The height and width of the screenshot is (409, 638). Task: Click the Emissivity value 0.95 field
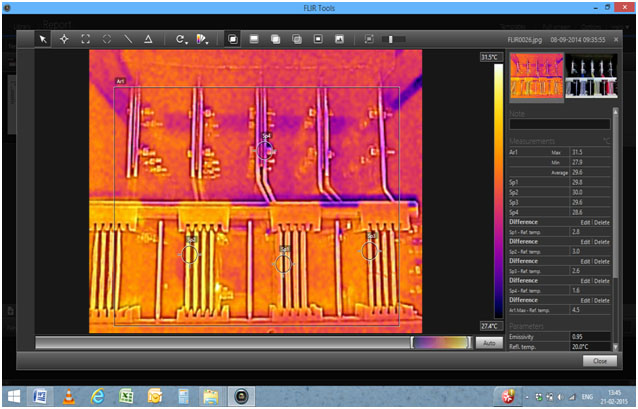tap(590, 337)
